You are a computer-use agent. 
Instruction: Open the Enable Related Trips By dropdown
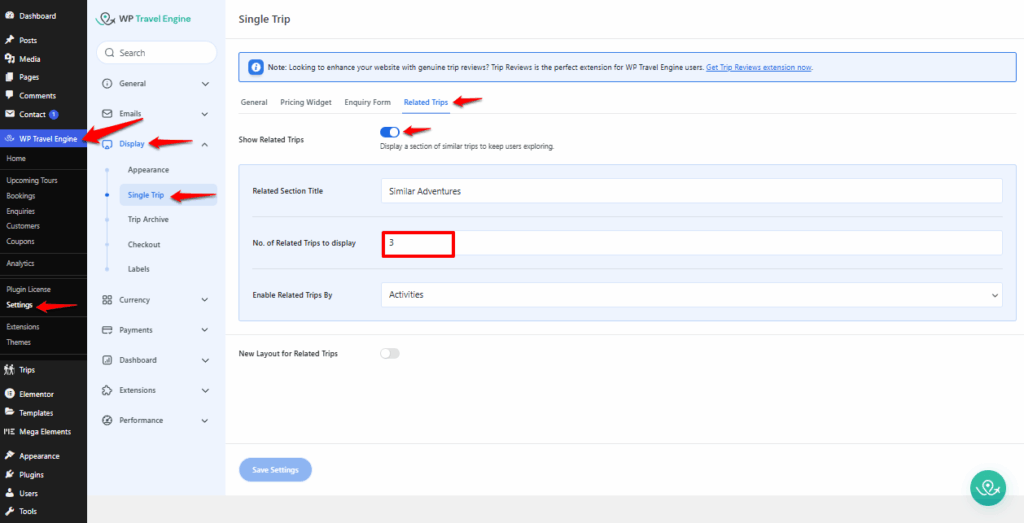pyautogui.click(x=691, y=295)
